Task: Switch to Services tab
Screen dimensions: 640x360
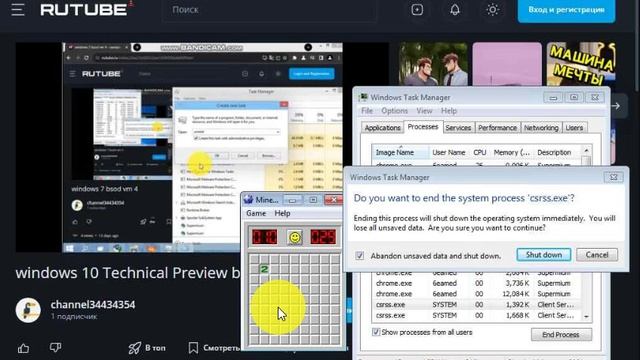Action: coord(458,128)
